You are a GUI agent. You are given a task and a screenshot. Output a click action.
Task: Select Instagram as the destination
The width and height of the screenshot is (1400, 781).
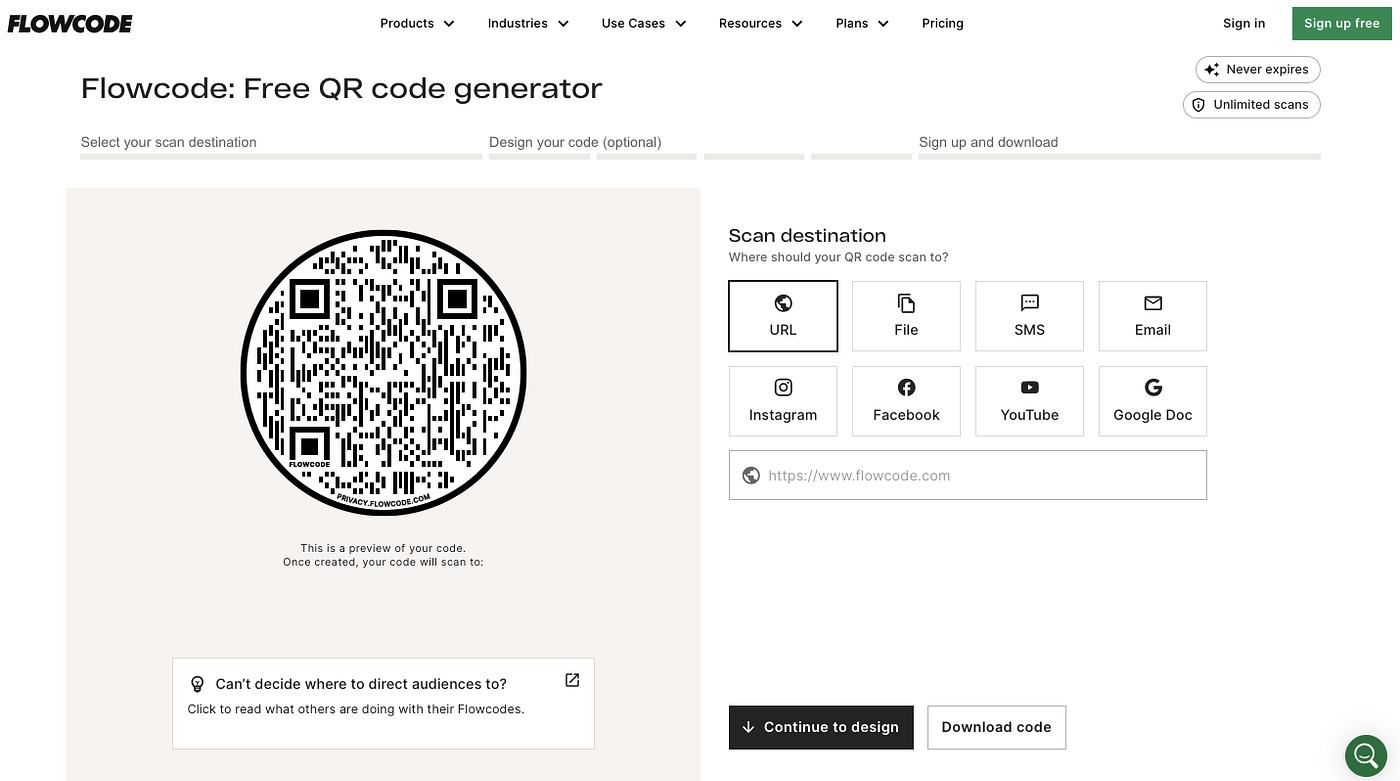783,400
